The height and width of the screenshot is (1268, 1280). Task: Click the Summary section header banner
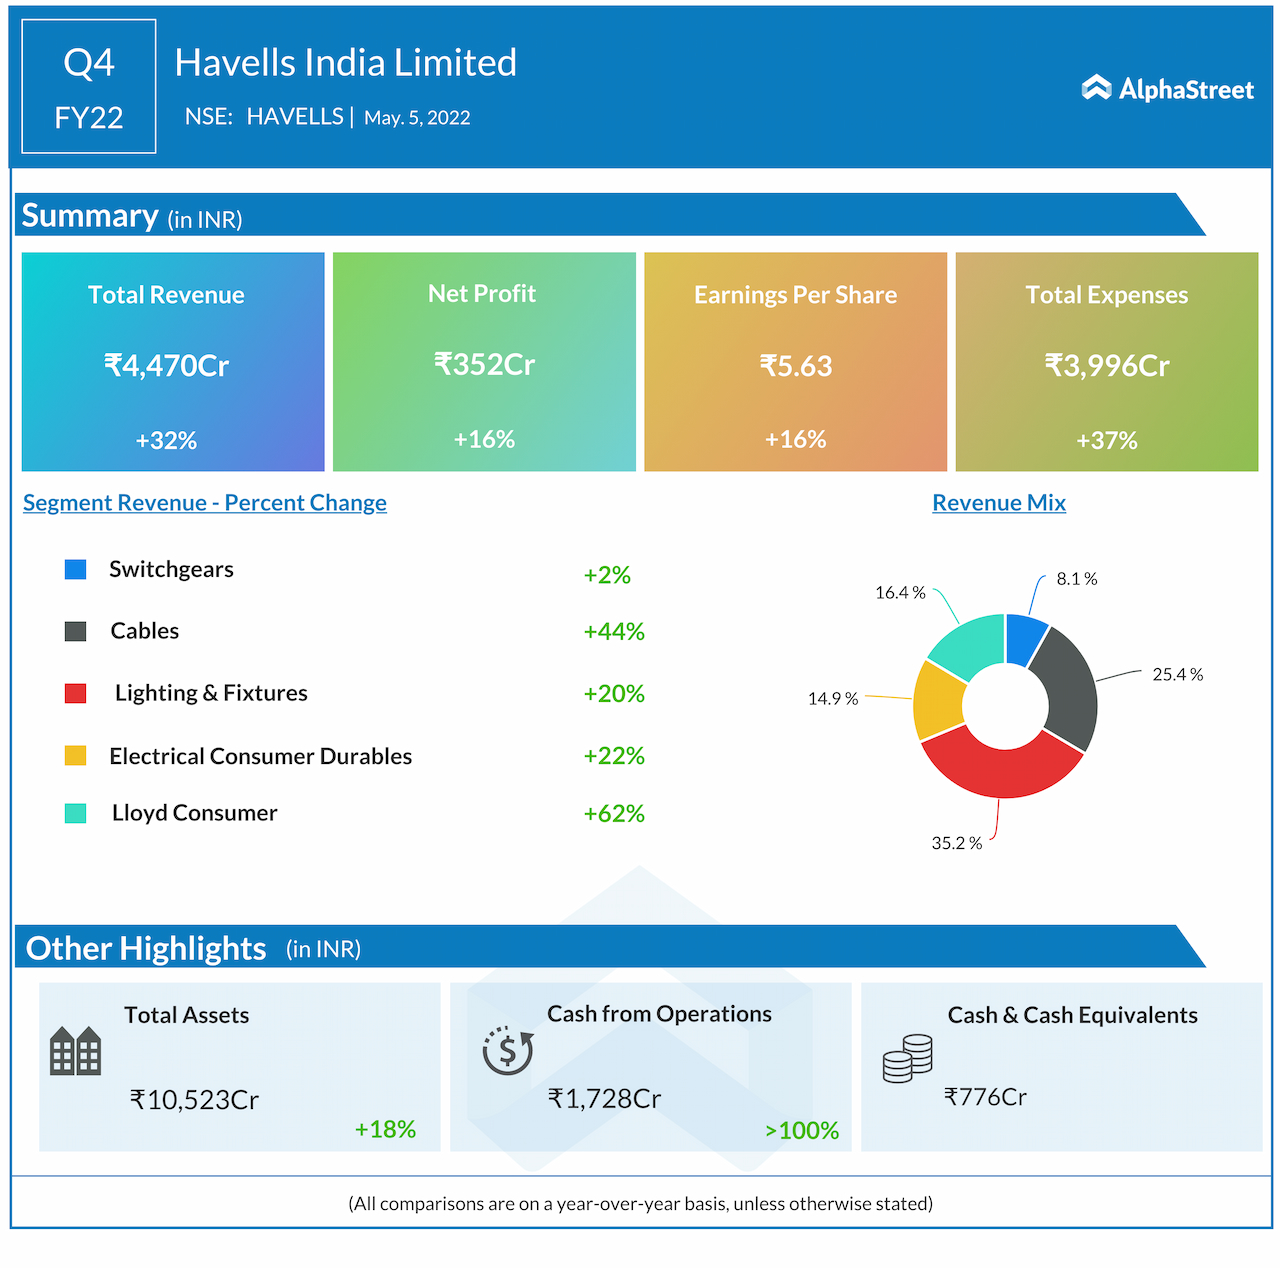tap(600, 215)
